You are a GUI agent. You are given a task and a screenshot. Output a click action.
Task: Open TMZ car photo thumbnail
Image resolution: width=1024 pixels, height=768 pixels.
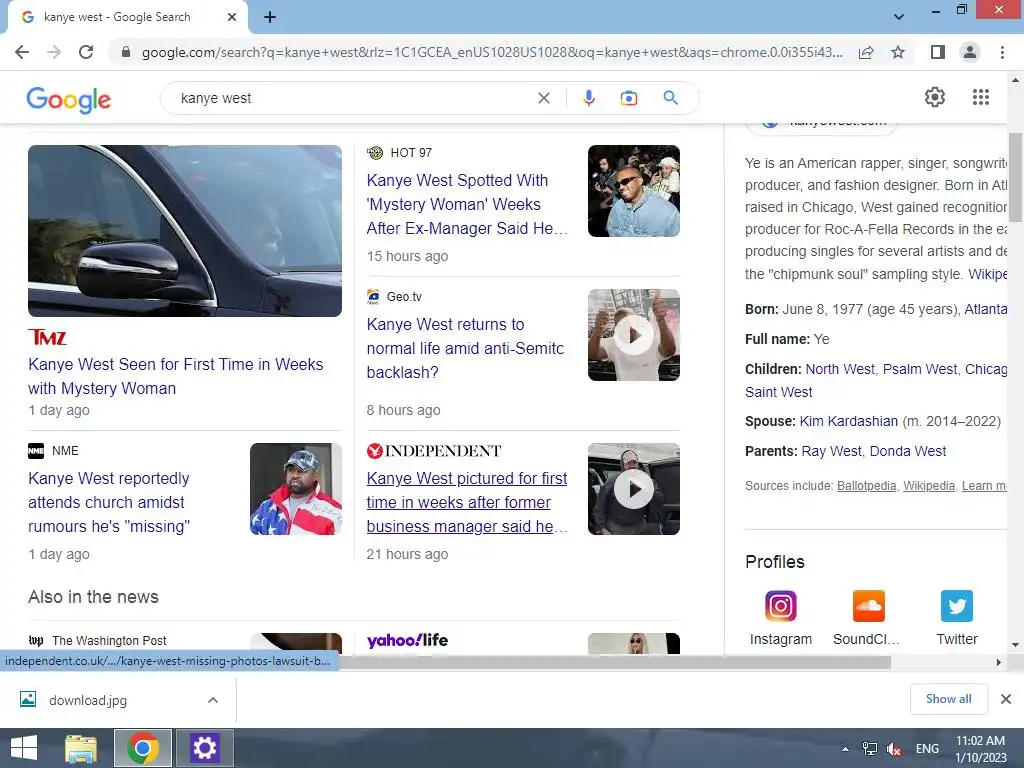click(x=185, y=231)
